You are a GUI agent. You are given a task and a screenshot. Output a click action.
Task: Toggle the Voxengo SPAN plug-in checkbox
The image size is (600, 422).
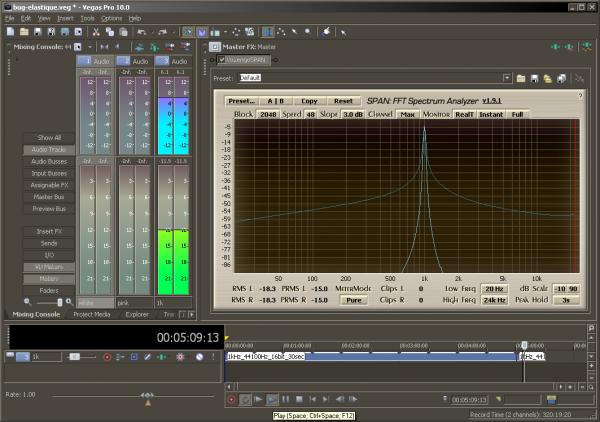[x=222, y=60]
